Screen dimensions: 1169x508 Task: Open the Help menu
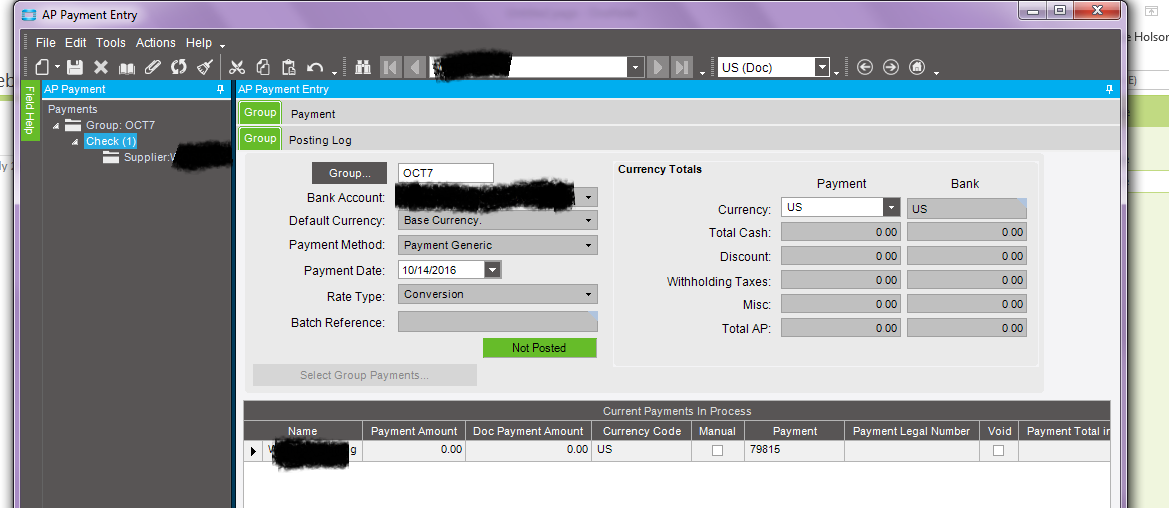(199, 43)
